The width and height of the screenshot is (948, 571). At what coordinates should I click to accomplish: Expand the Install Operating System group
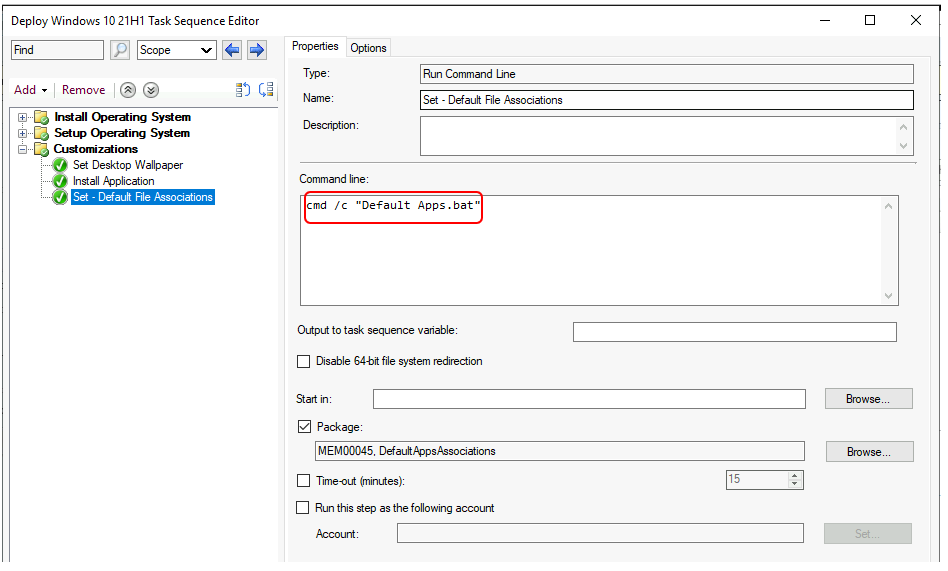23,117
